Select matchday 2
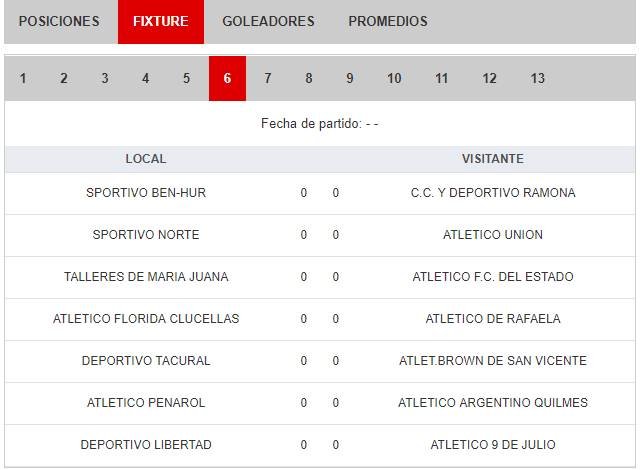640x470 pixels. tap(64, 78)
